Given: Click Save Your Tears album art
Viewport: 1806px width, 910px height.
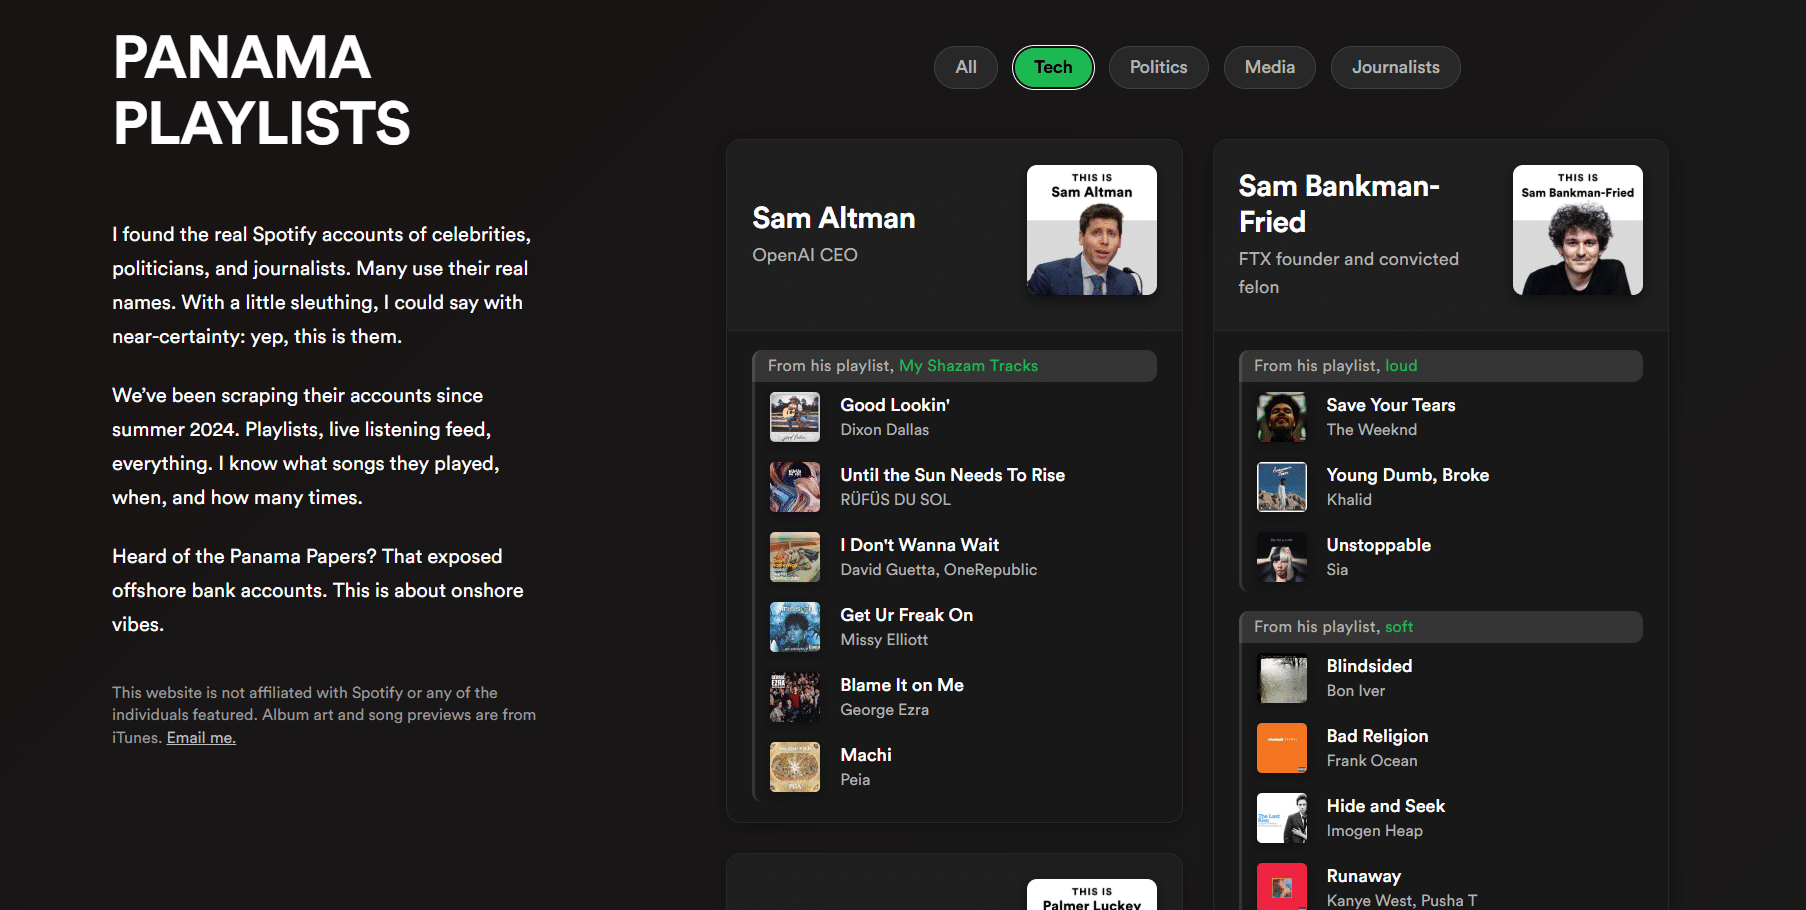Looking at the screenshot, I should (1282, 417).
